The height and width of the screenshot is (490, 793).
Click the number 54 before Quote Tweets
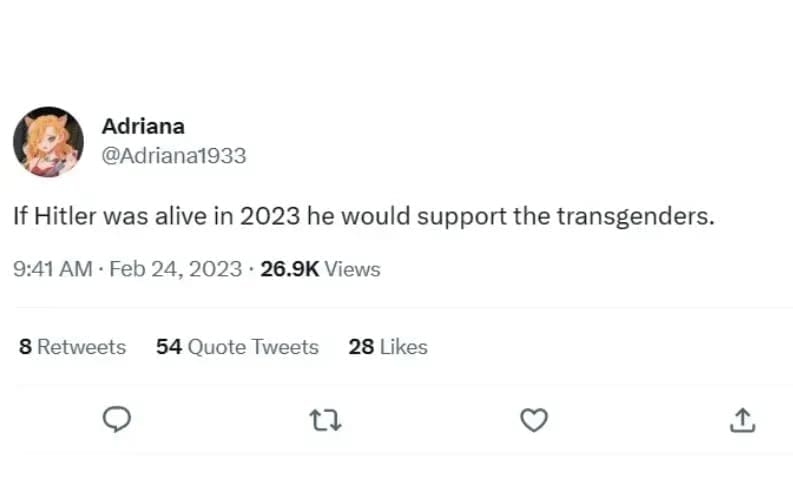(168, 347)
